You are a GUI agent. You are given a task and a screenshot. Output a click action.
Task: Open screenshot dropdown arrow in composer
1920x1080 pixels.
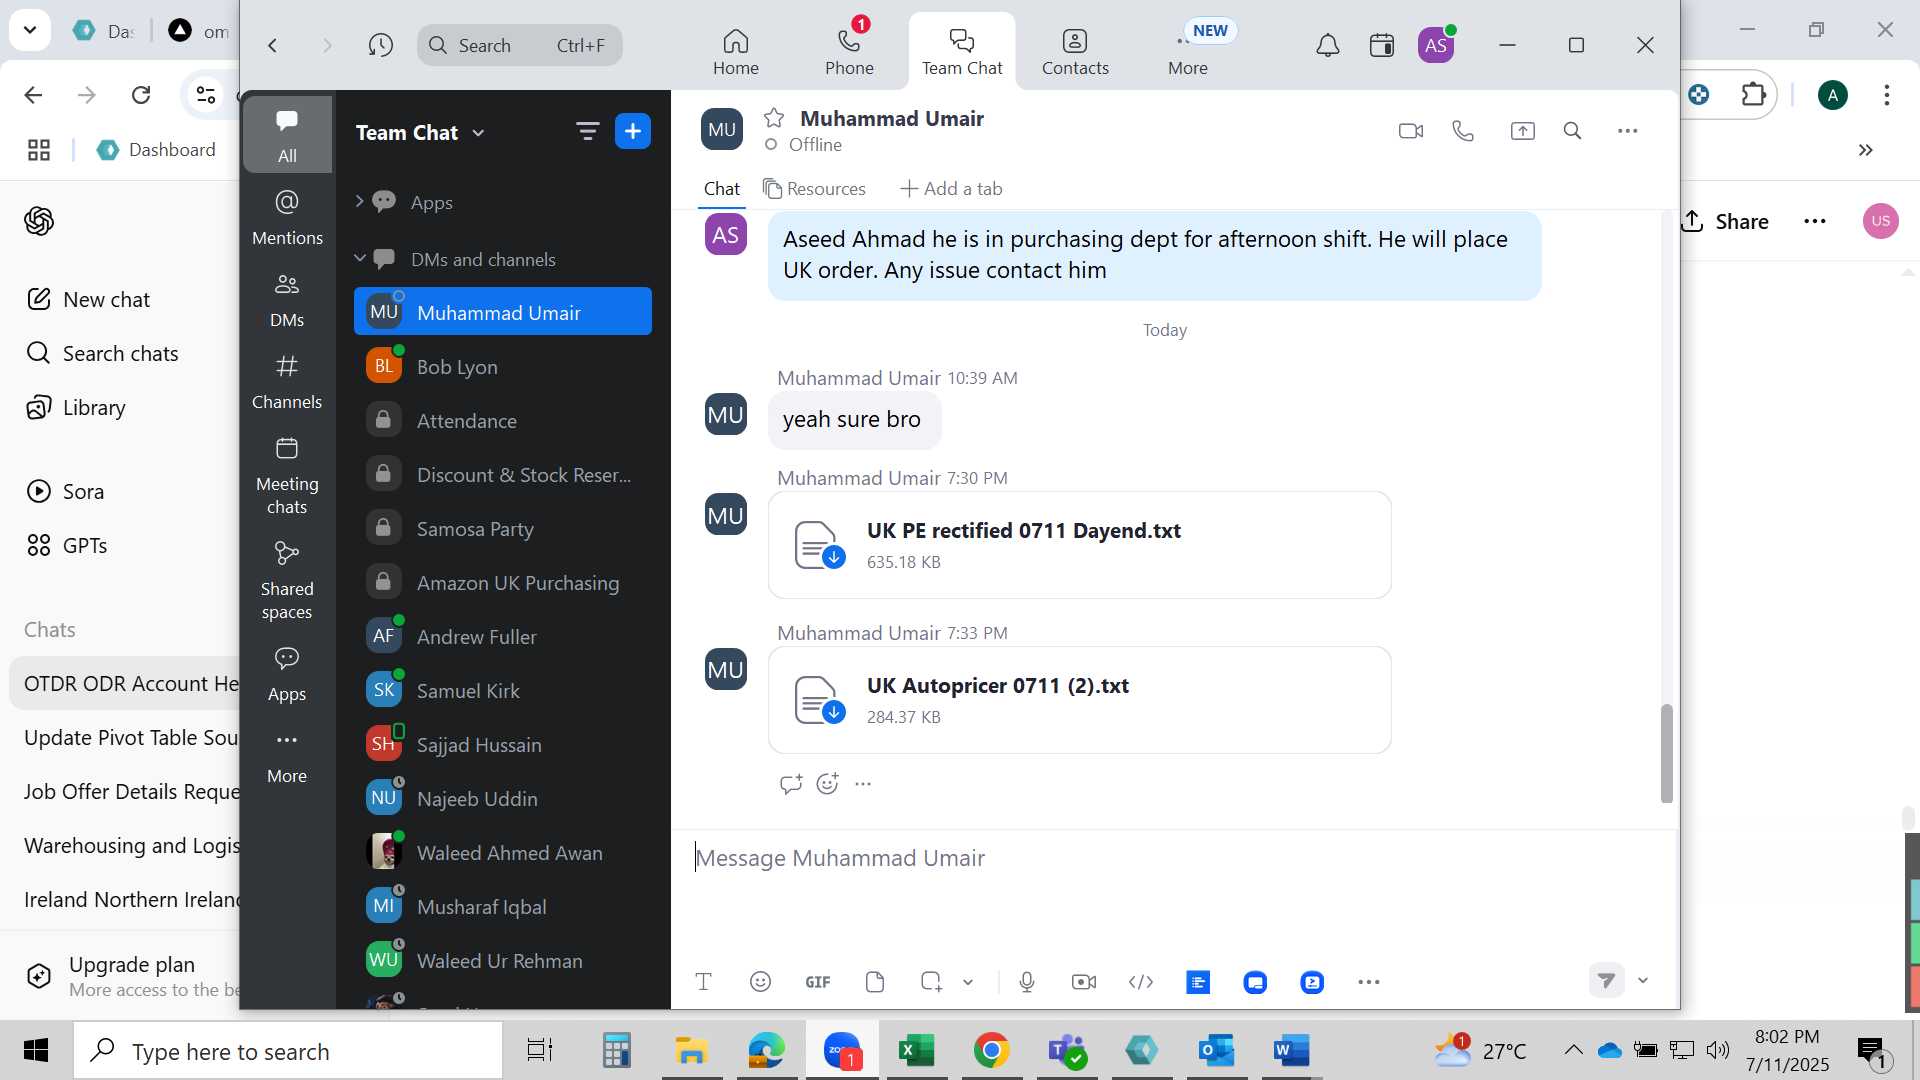(968, 982)
